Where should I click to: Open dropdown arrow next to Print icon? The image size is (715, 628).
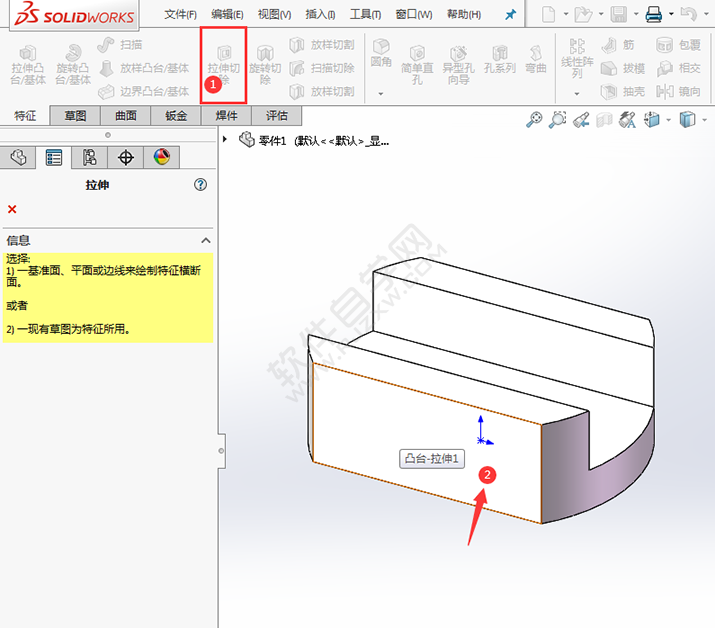pos(671,14)
